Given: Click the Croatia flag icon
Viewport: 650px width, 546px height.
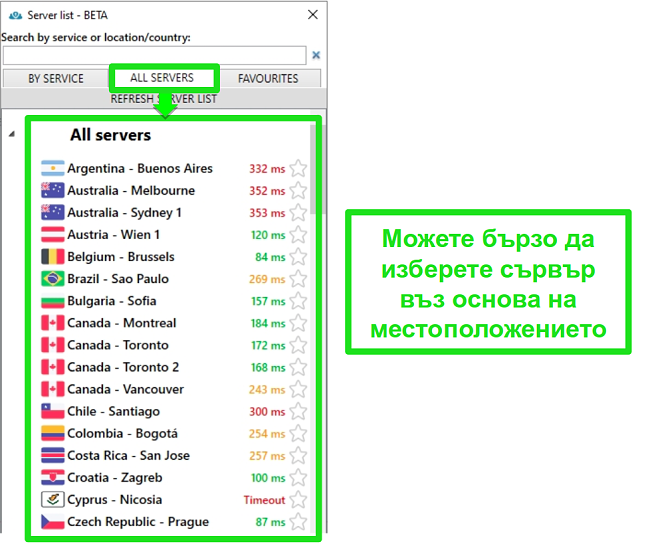Looking at the screenshot, I should (x=53, y=478).
